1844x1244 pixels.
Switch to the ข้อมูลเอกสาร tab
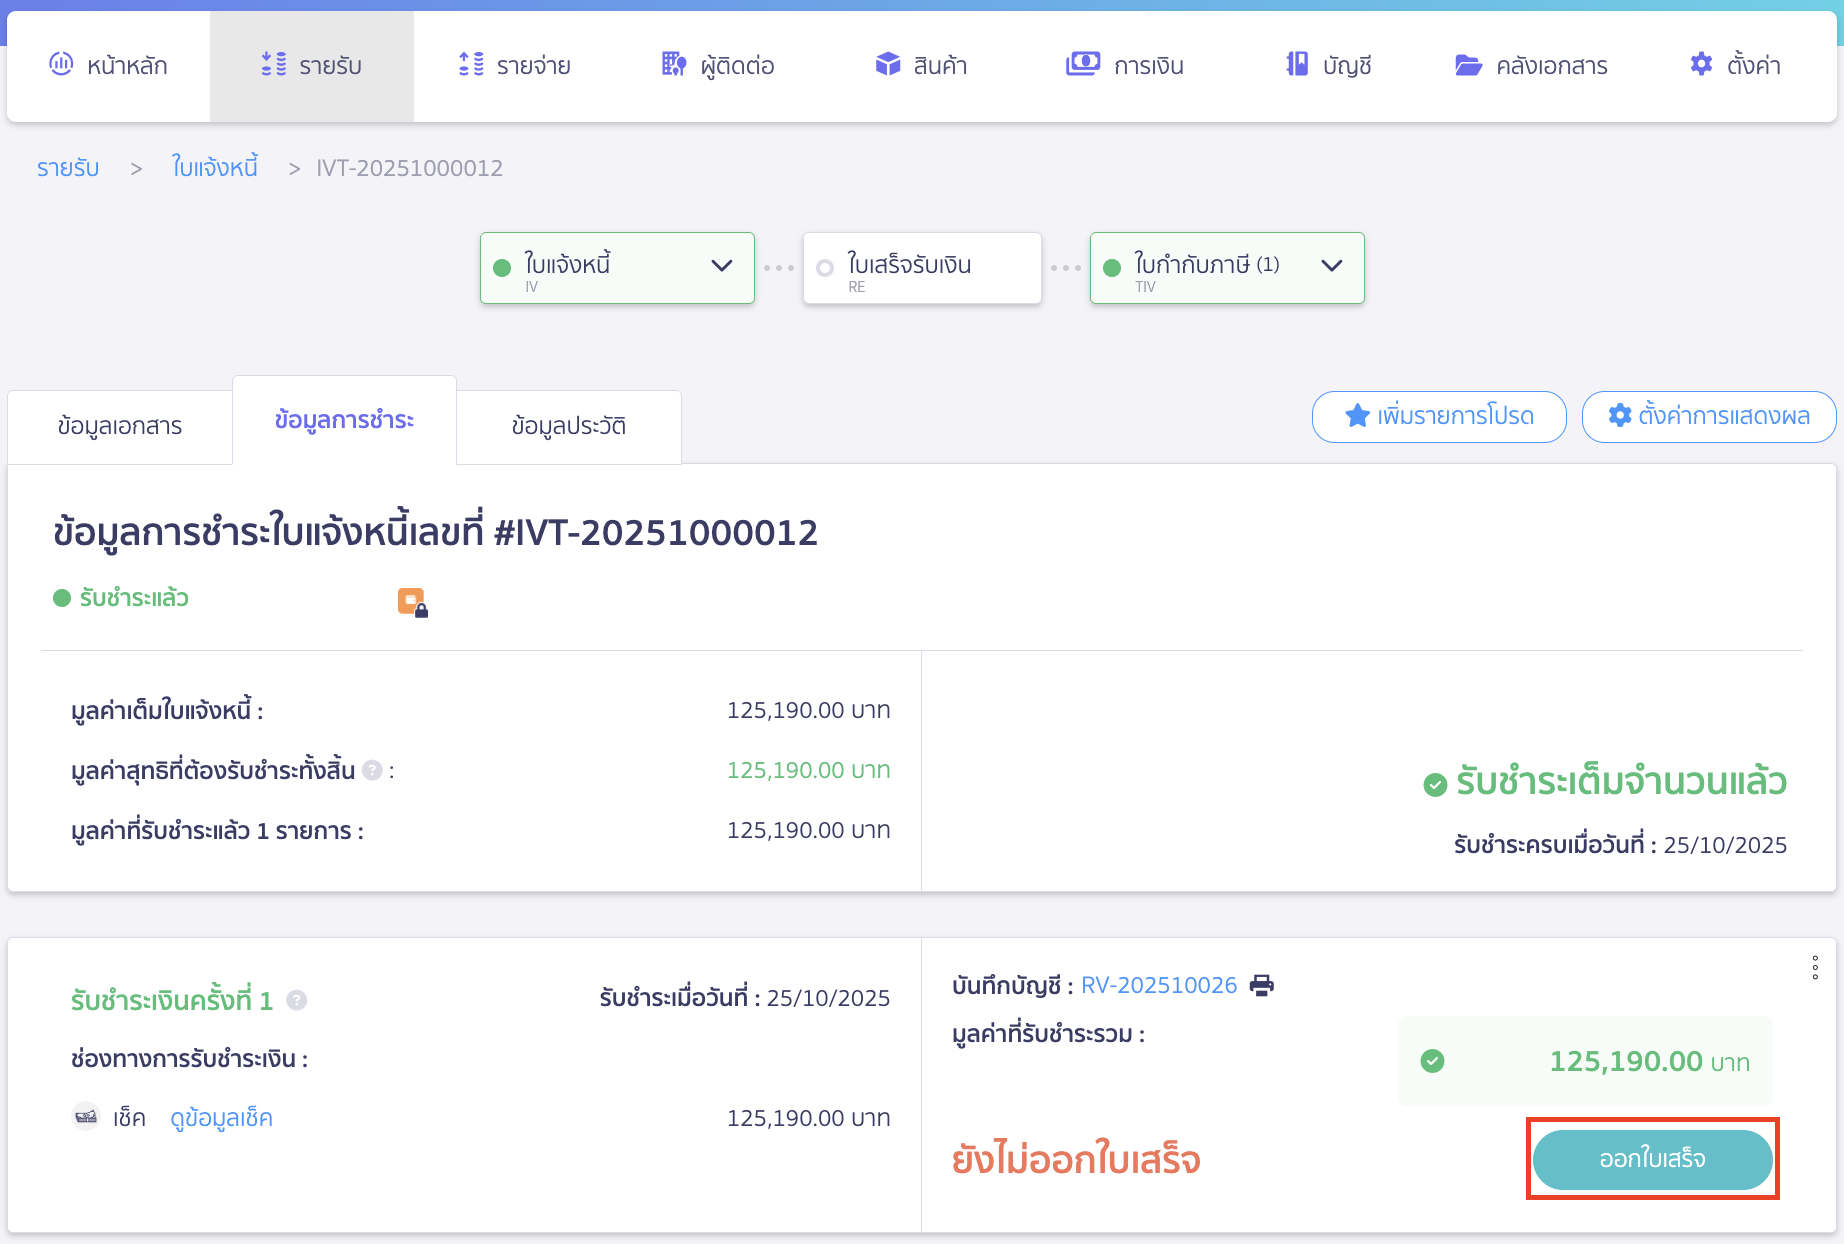[x=120, y=426]
